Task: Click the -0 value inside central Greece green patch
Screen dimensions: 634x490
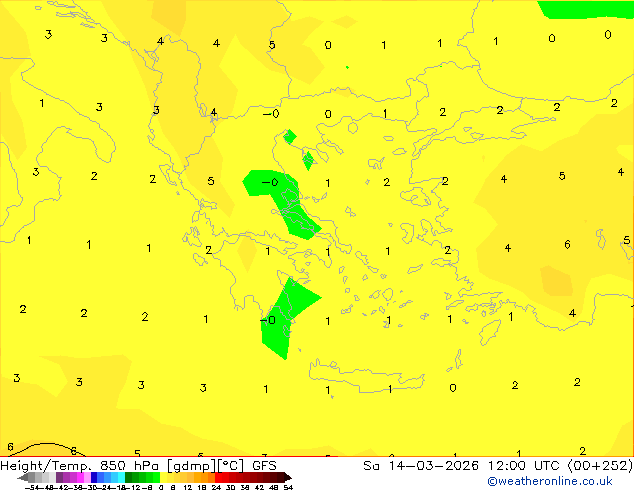Action: click(270, 182)
